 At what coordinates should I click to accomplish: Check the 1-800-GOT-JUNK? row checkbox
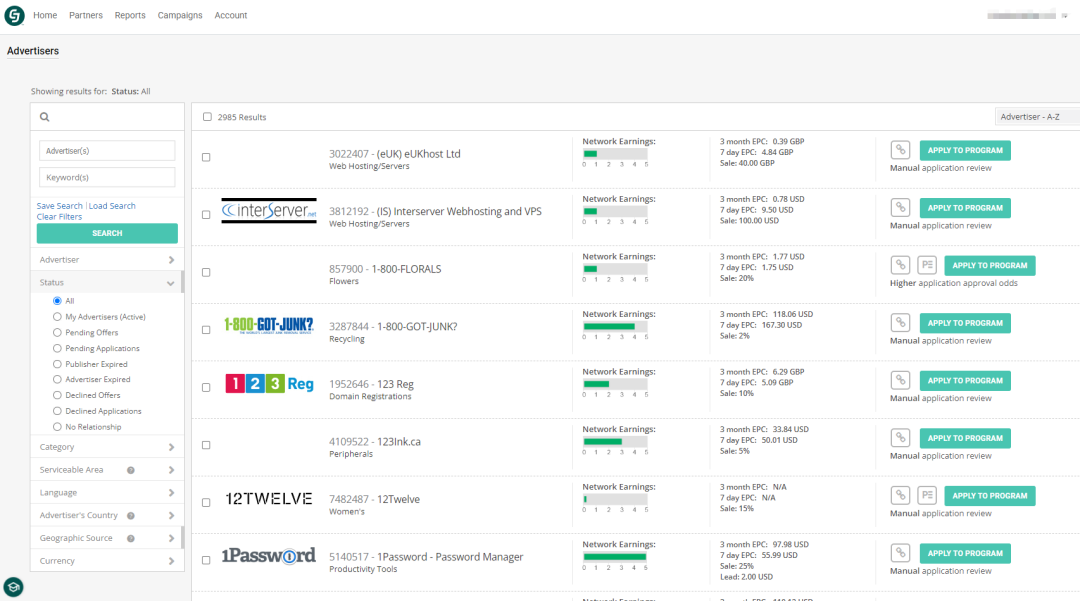coord(206,330)
